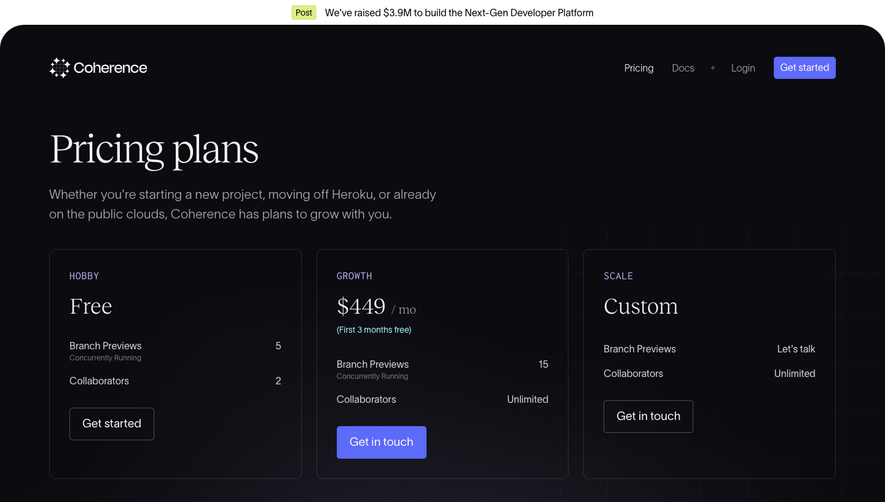Click the / mo label beside $449
885x502 pixels.
click(404, 309)
